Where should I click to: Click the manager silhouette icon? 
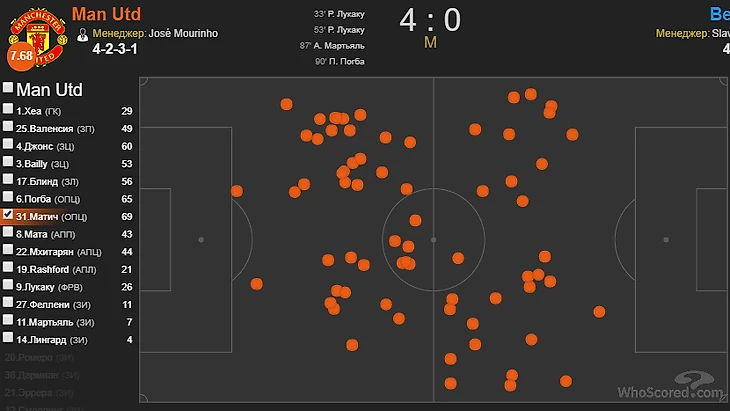click(x=83, y=33)
